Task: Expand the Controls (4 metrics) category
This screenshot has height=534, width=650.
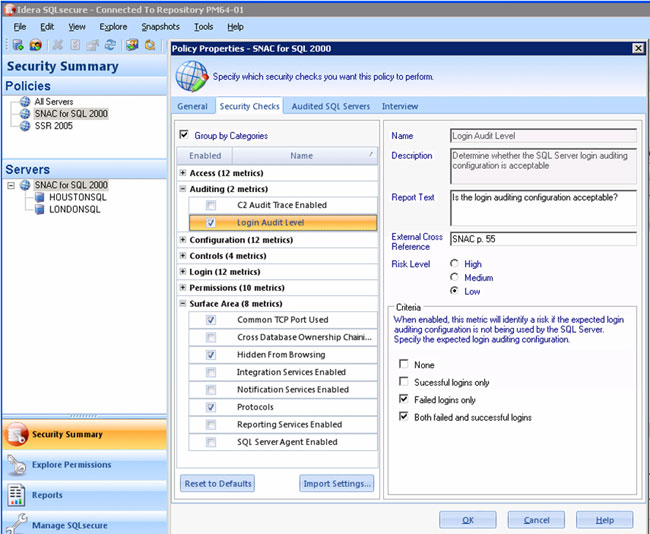Action: [183, 255]
